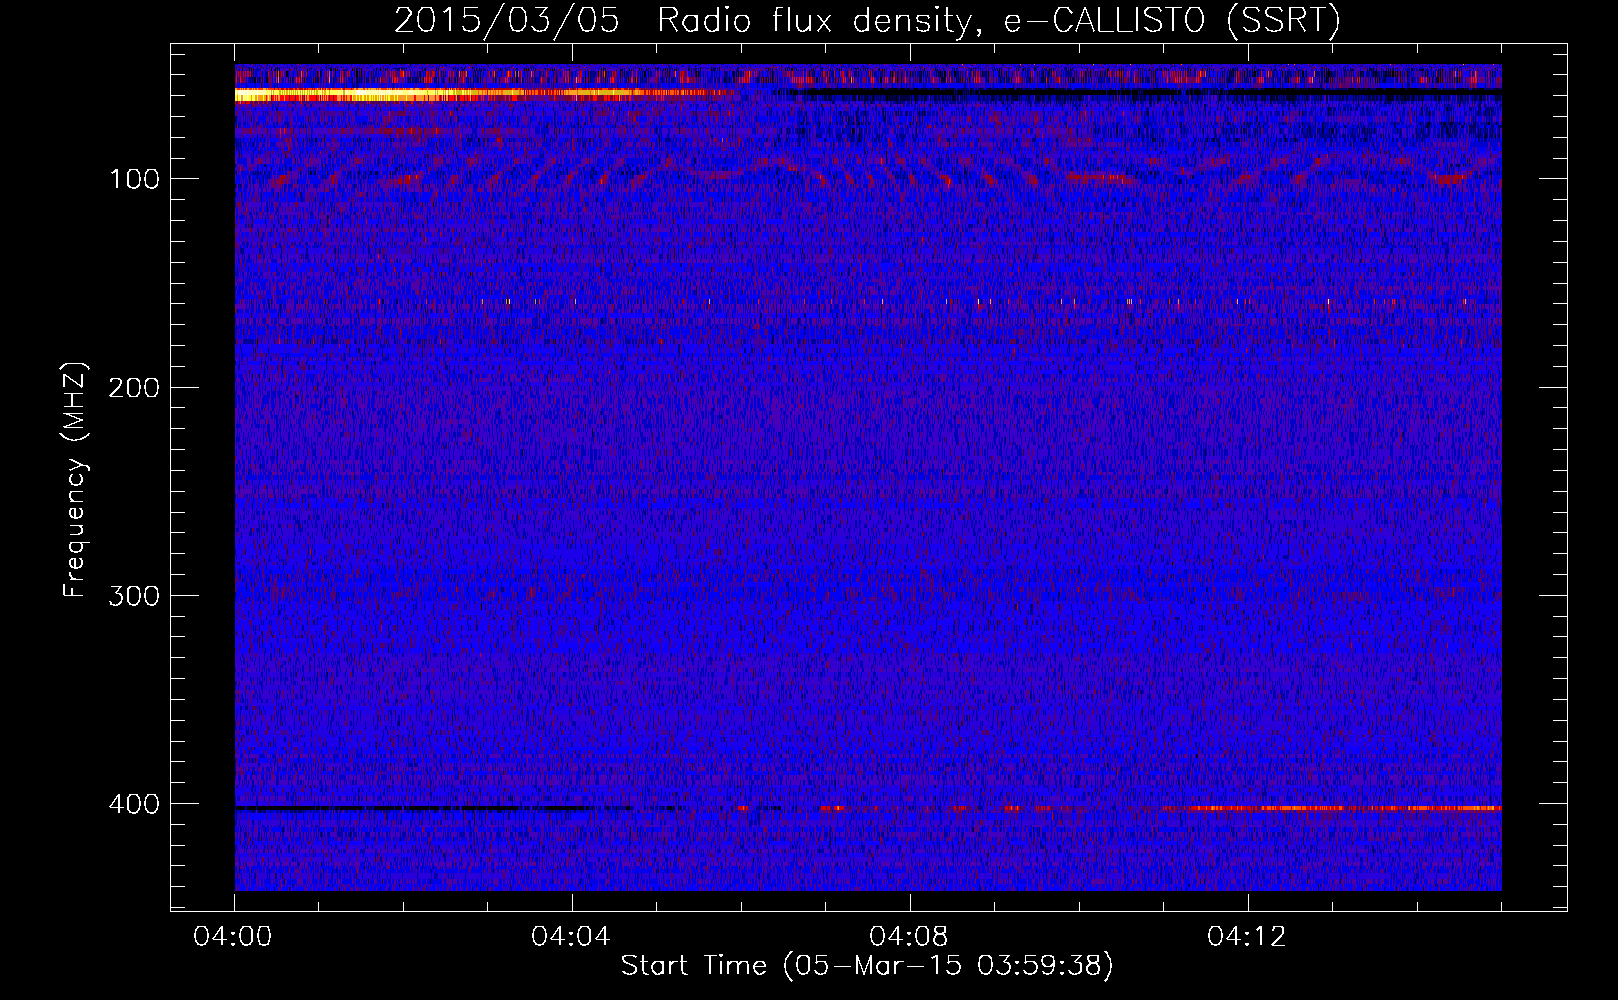Click the '400' frequency tick label
The height and width of the screenshot is (1000, 1618).
(134, 804)
